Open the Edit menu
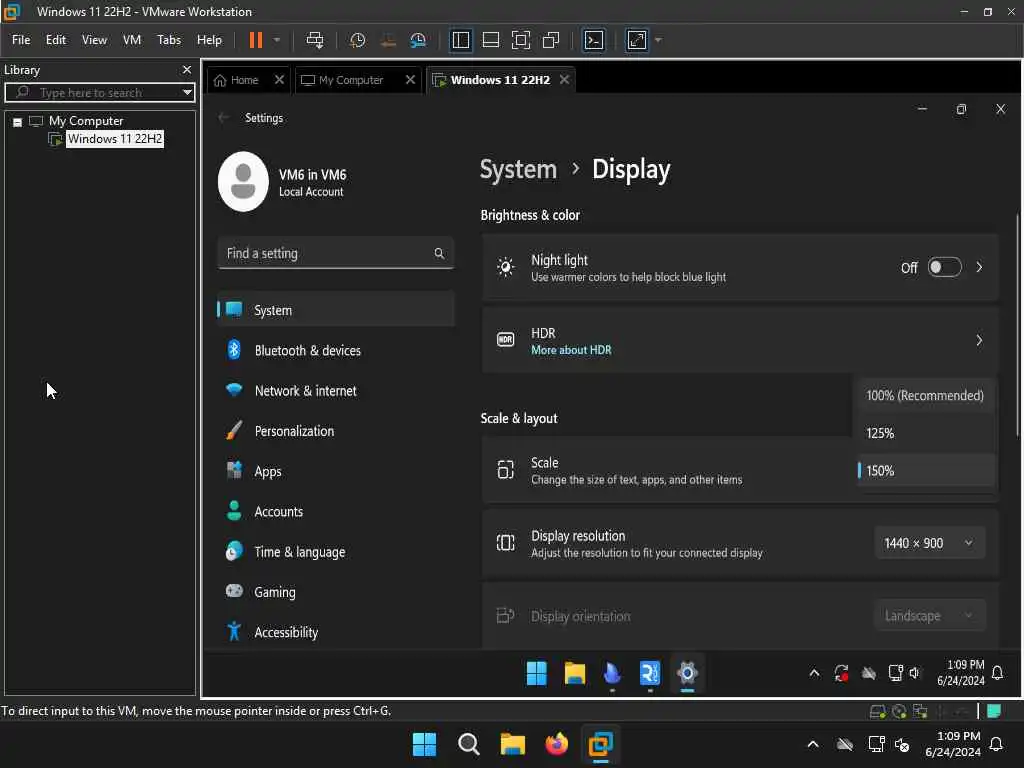 pyautogui.click(x=56, y=40)
